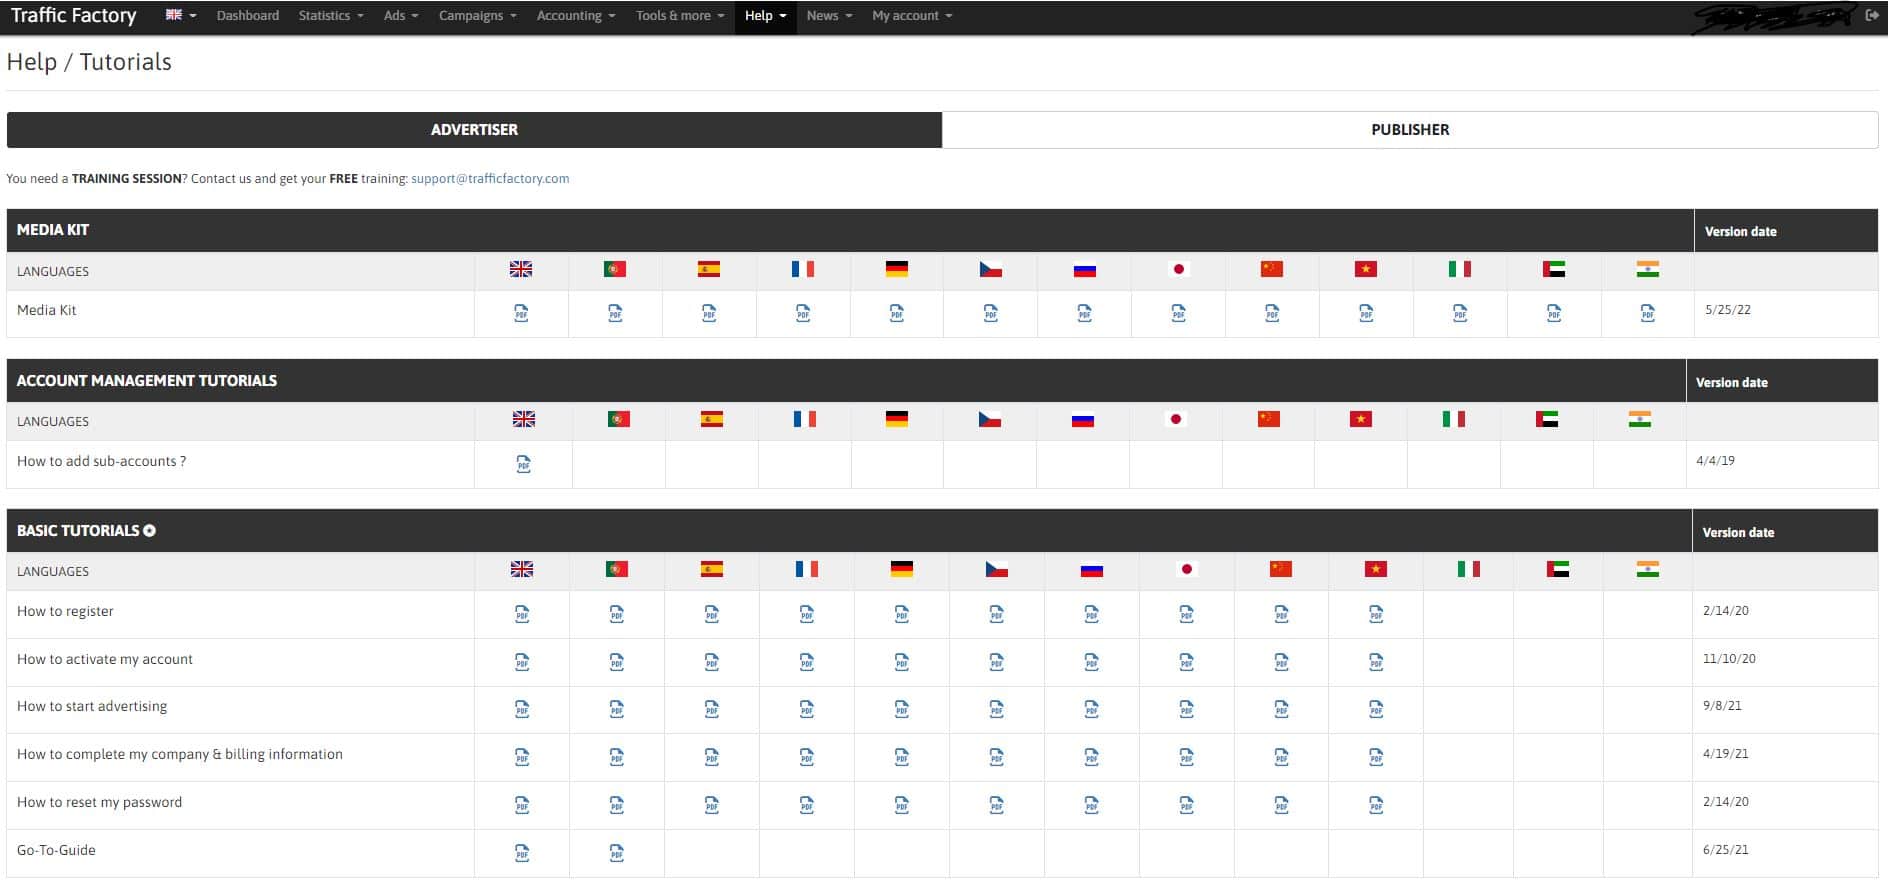Open the language selector flag dropdown
Viewport: 1888px width, 889px height.
click(x=180, y=15)
